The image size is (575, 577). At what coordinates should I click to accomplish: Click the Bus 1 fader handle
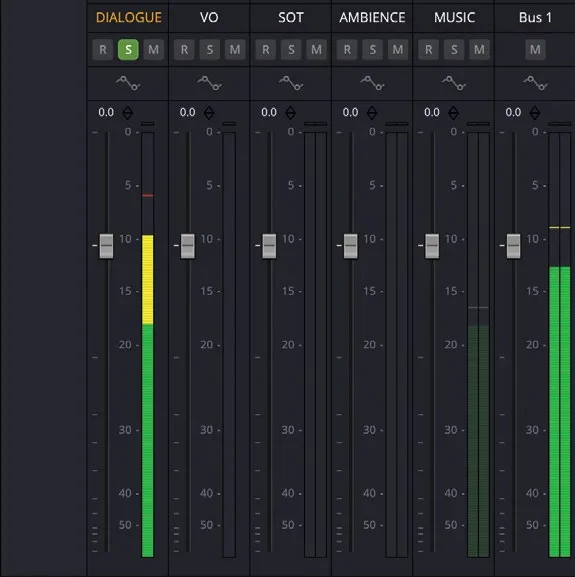[514, 246]
